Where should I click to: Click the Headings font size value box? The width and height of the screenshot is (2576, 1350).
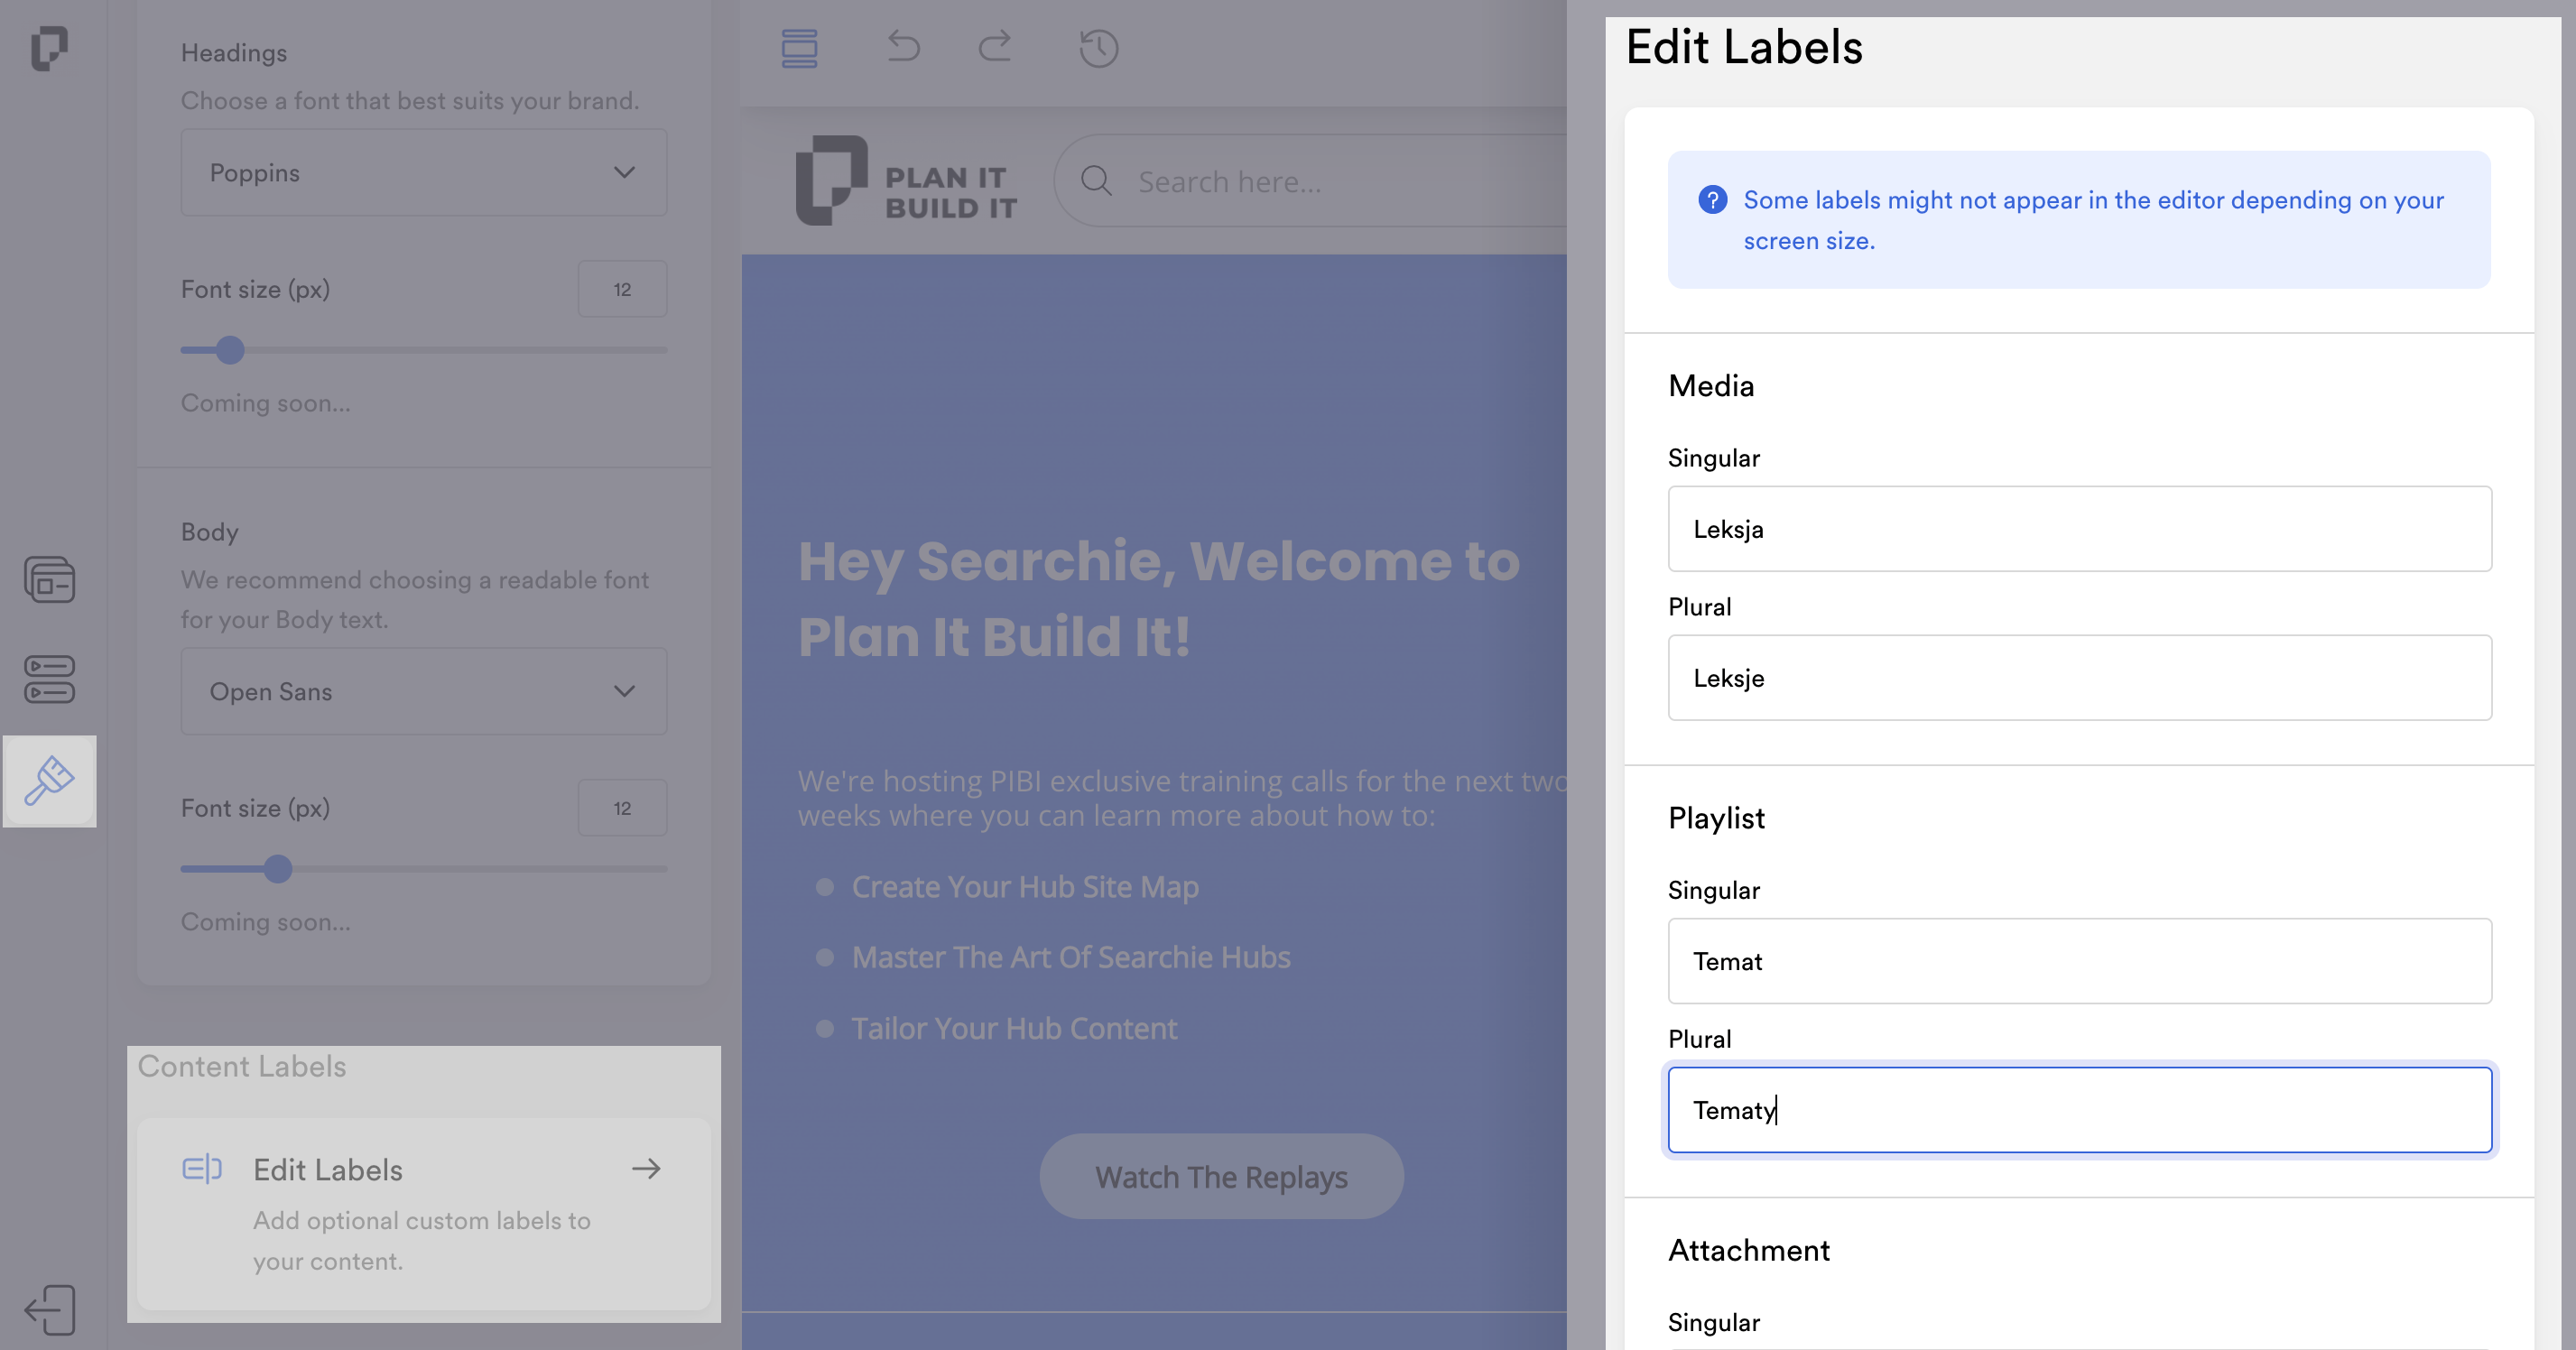pyautogui.click(x=622, y=289)
